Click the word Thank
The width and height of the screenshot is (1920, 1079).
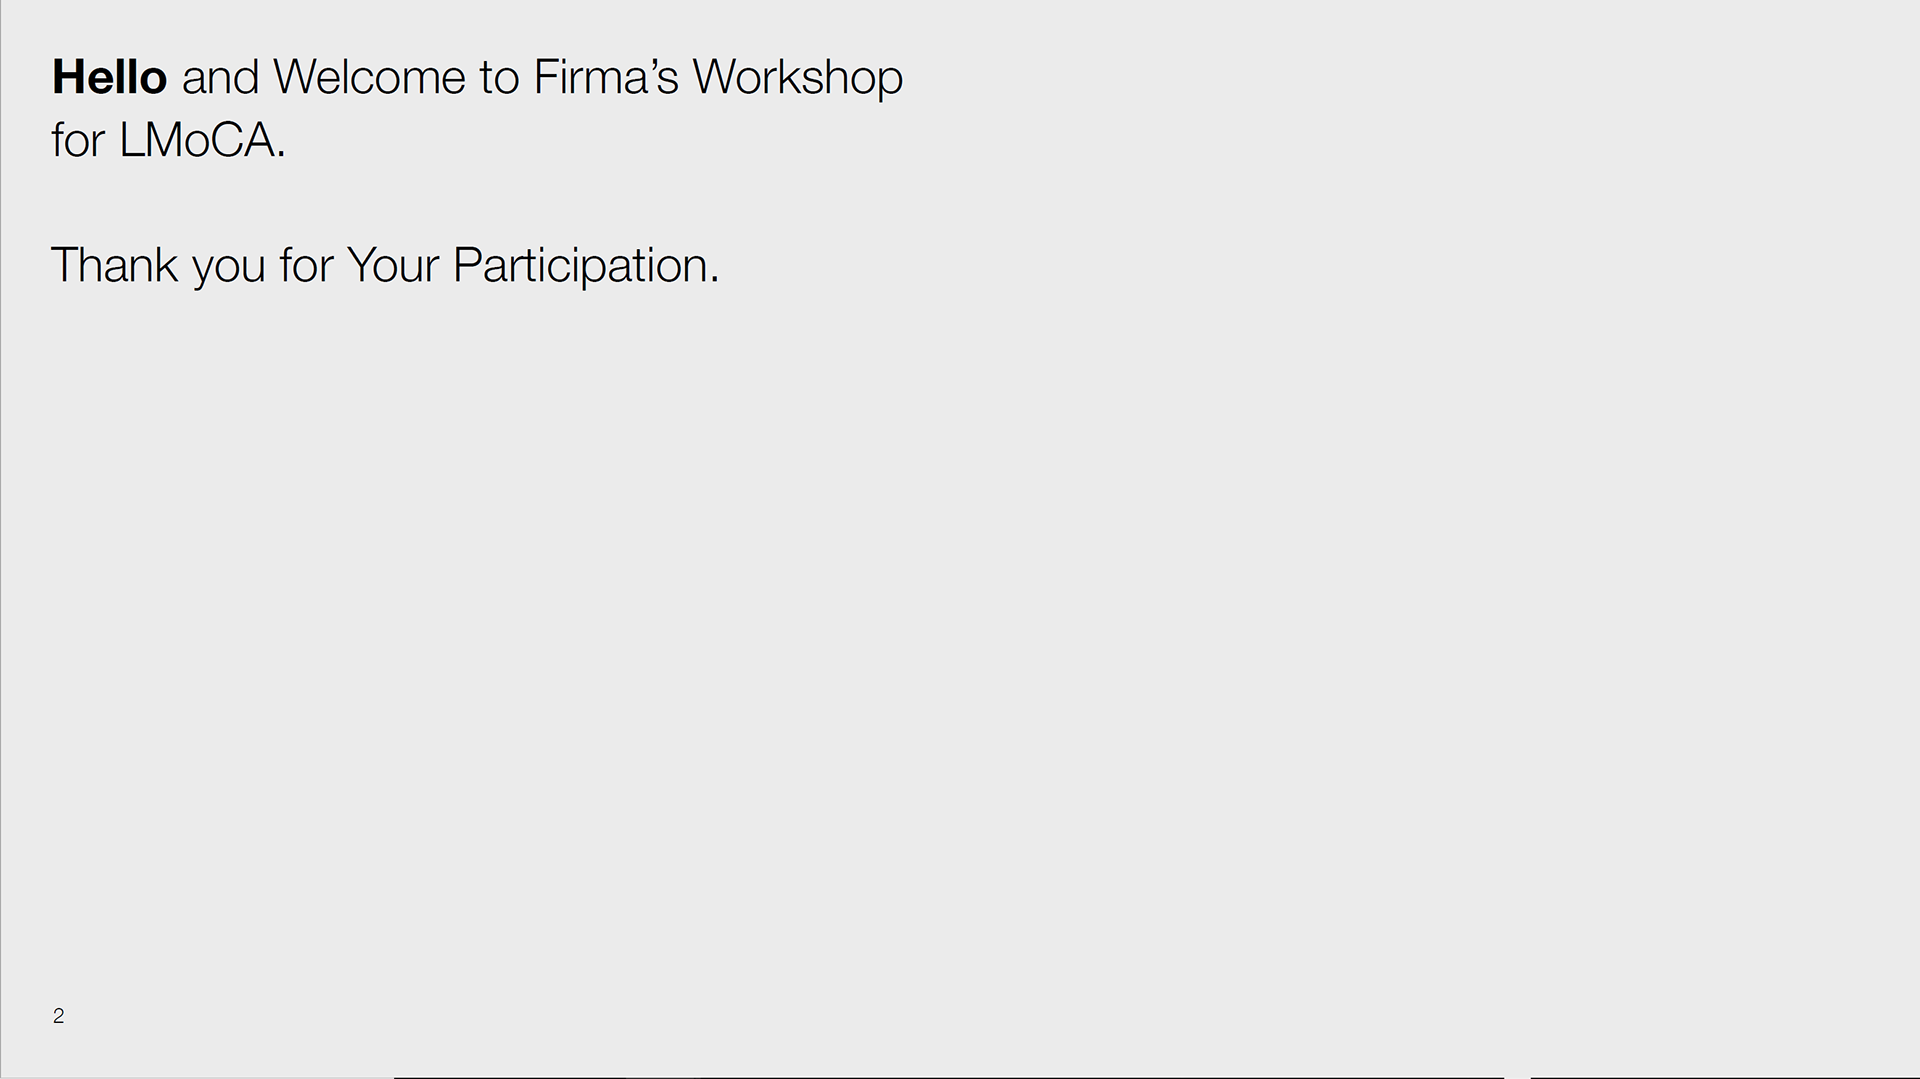(x=115, y=265)
